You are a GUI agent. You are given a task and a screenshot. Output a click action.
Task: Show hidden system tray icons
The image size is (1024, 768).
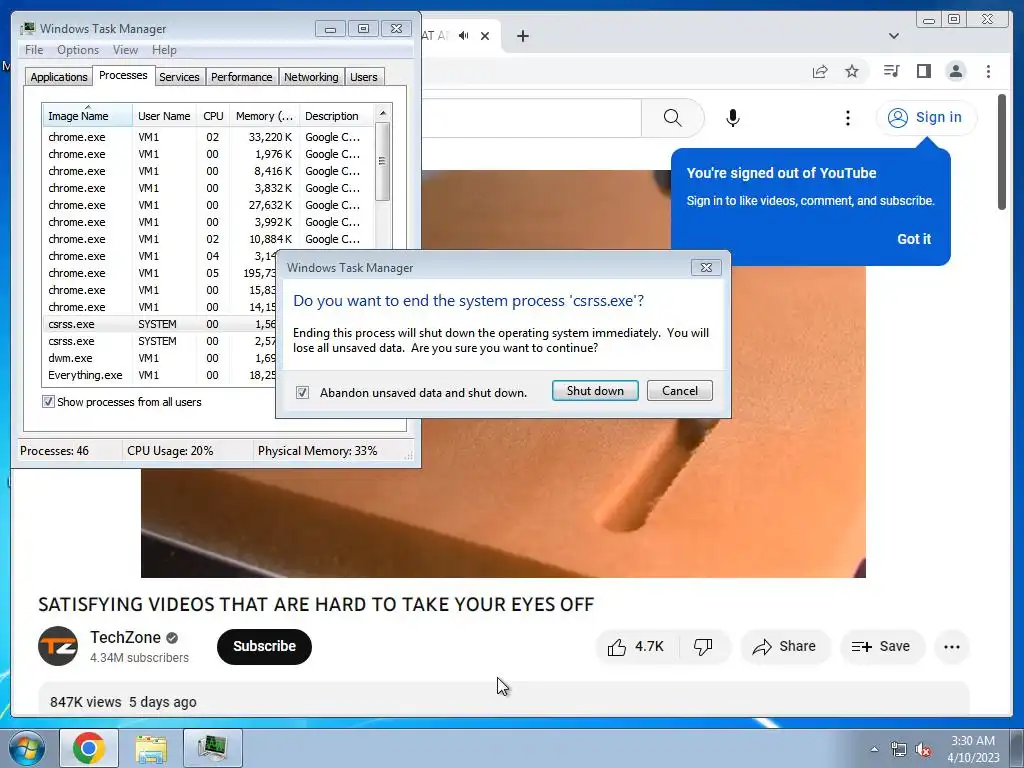[x=874, y=749]
